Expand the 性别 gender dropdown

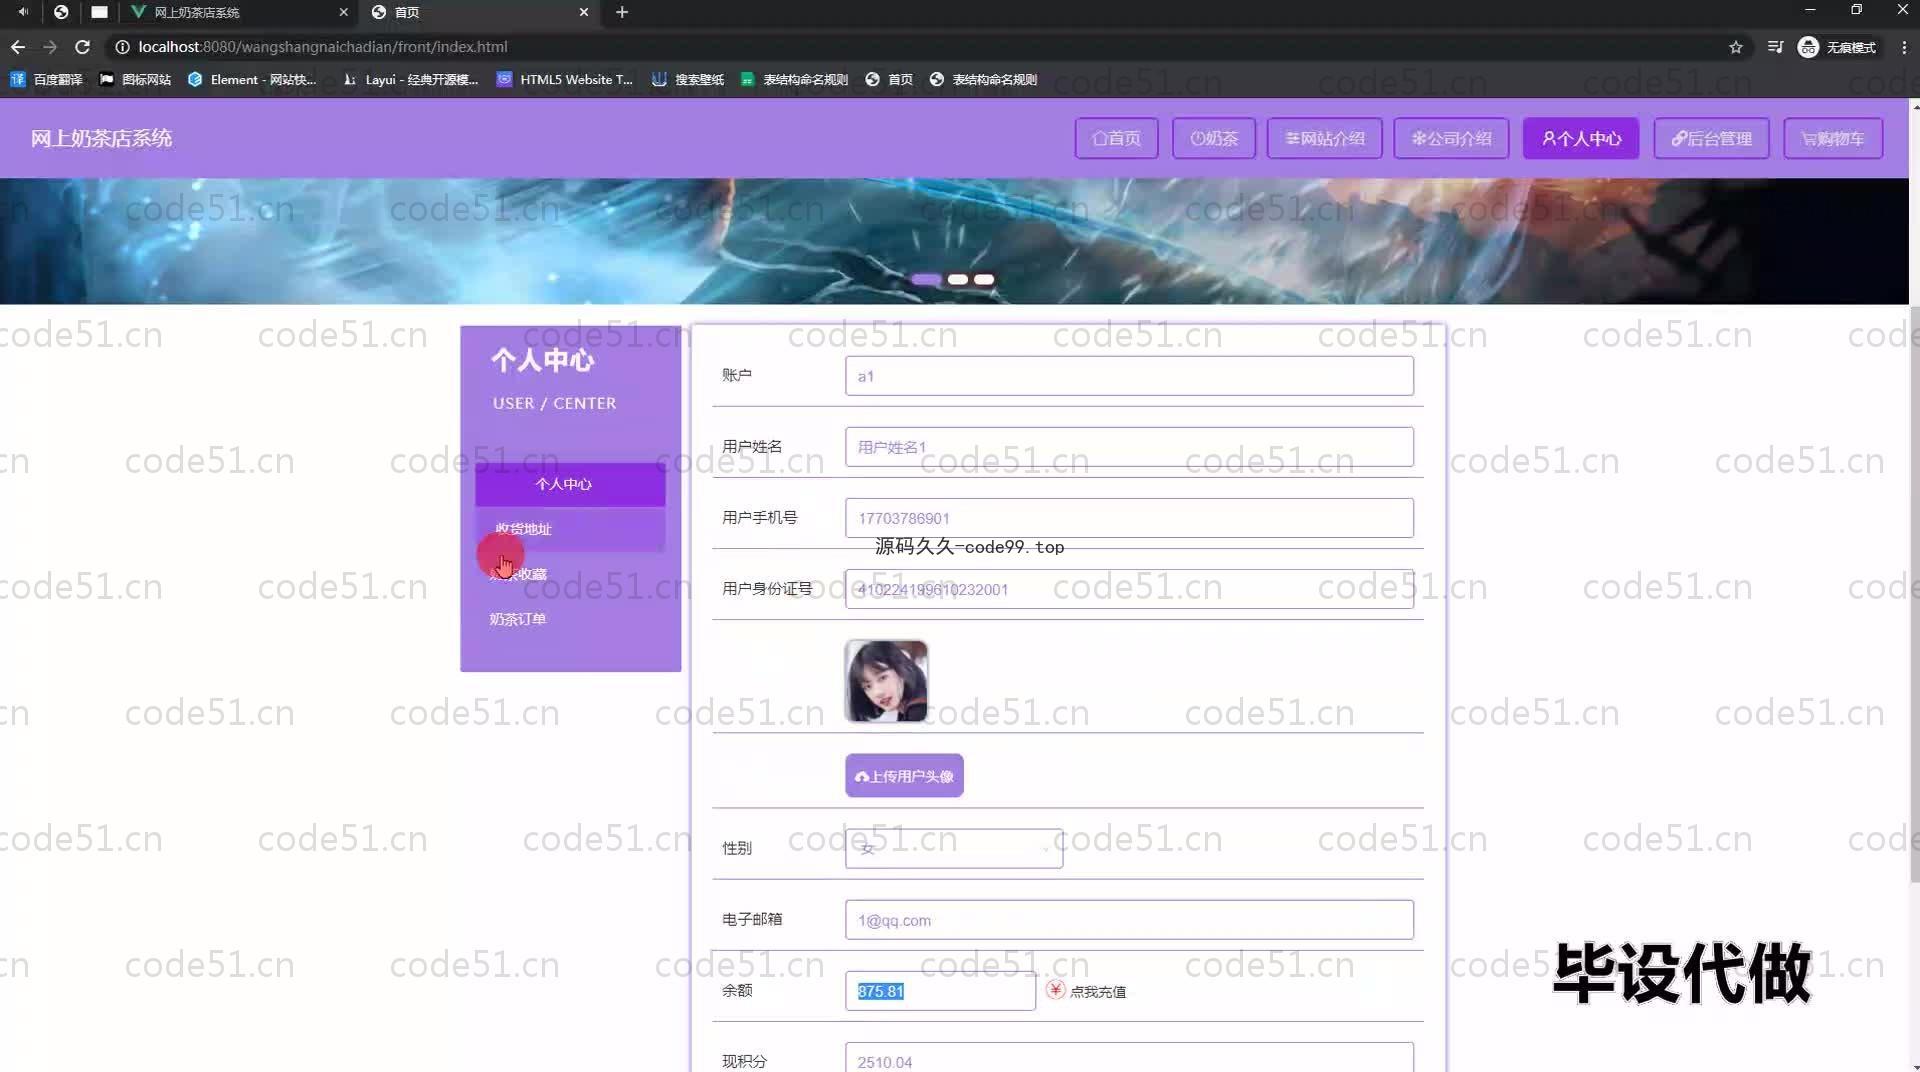(x=954, y=848)
